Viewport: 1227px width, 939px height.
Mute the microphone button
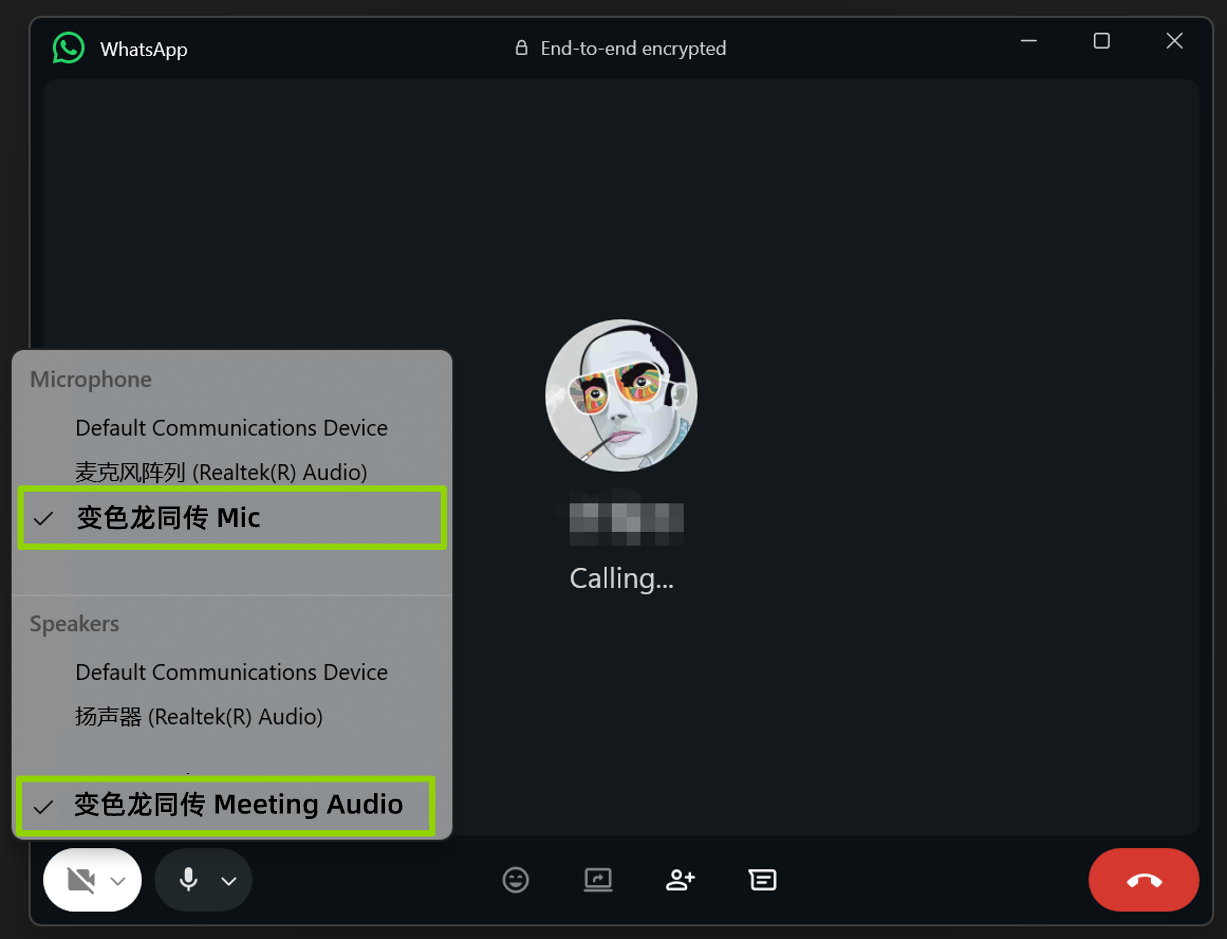(x=188, y=880)
